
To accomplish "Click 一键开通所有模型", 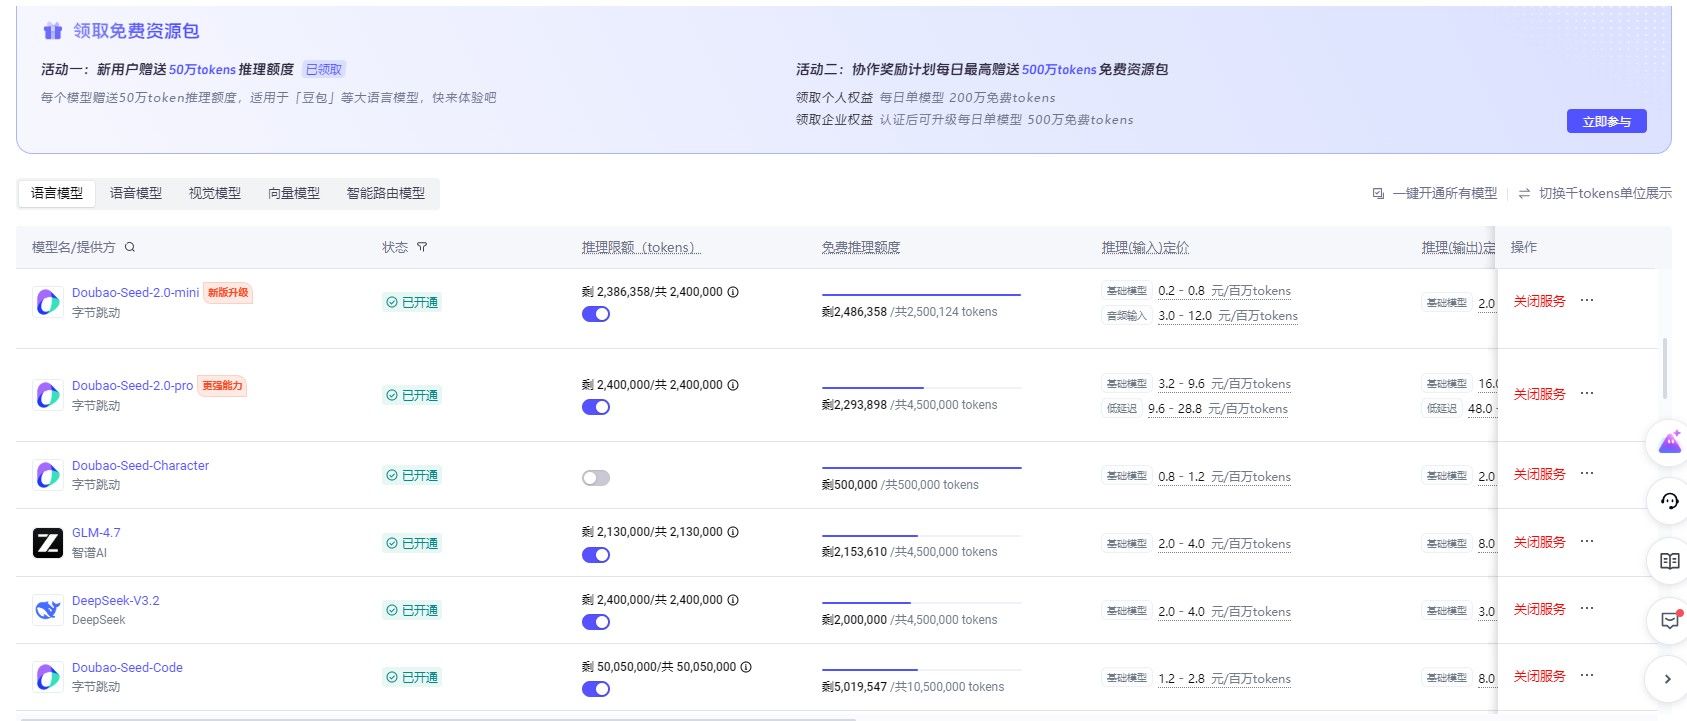I will 1435,193.
